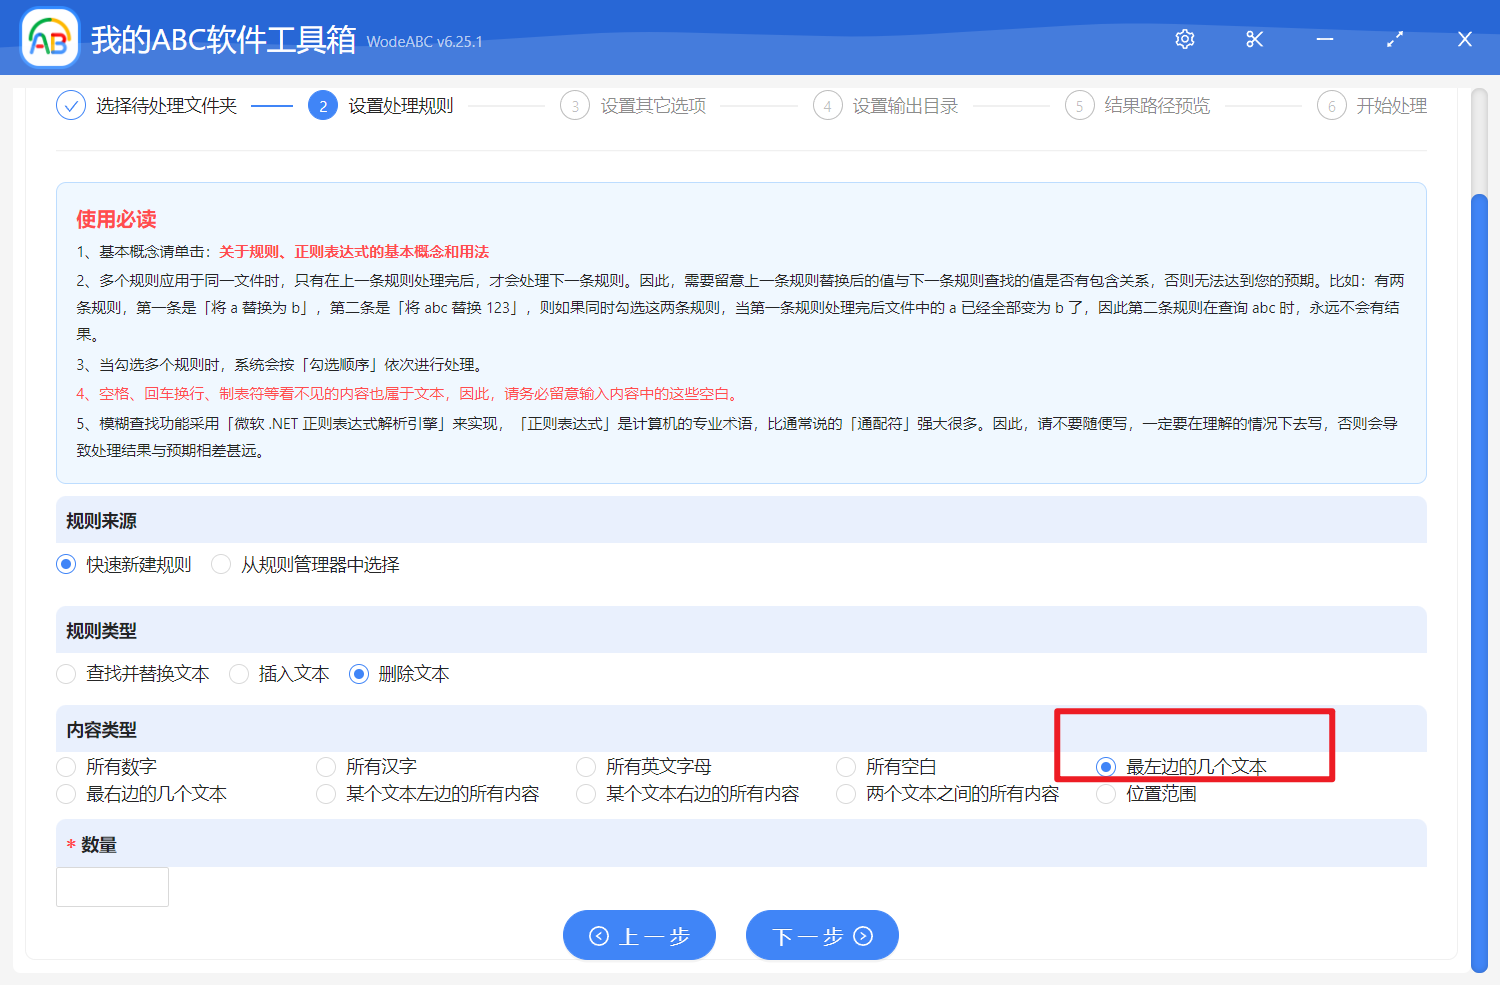The width and height of the screenshot is (1500, 985).
Task: Click the step 6 circle for 开始处理
Action: coord(1331,105)
